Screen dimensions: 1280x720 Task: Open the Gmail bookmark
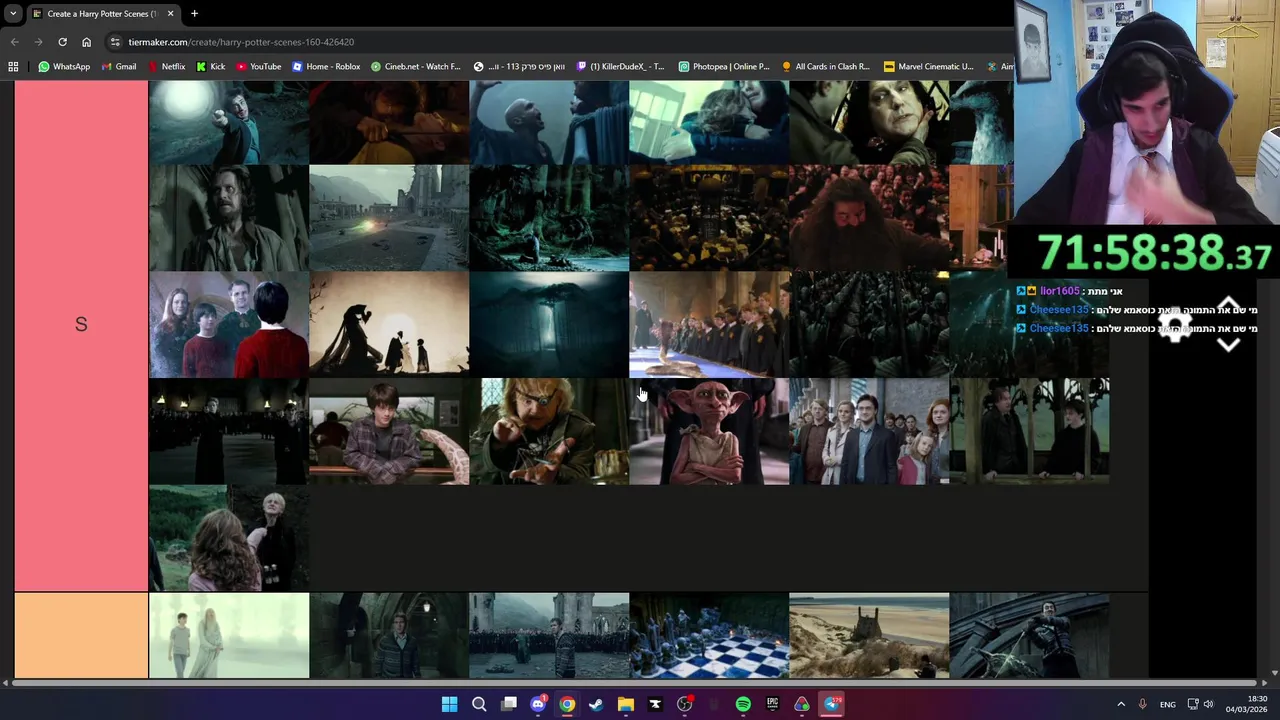pos(119,67)
